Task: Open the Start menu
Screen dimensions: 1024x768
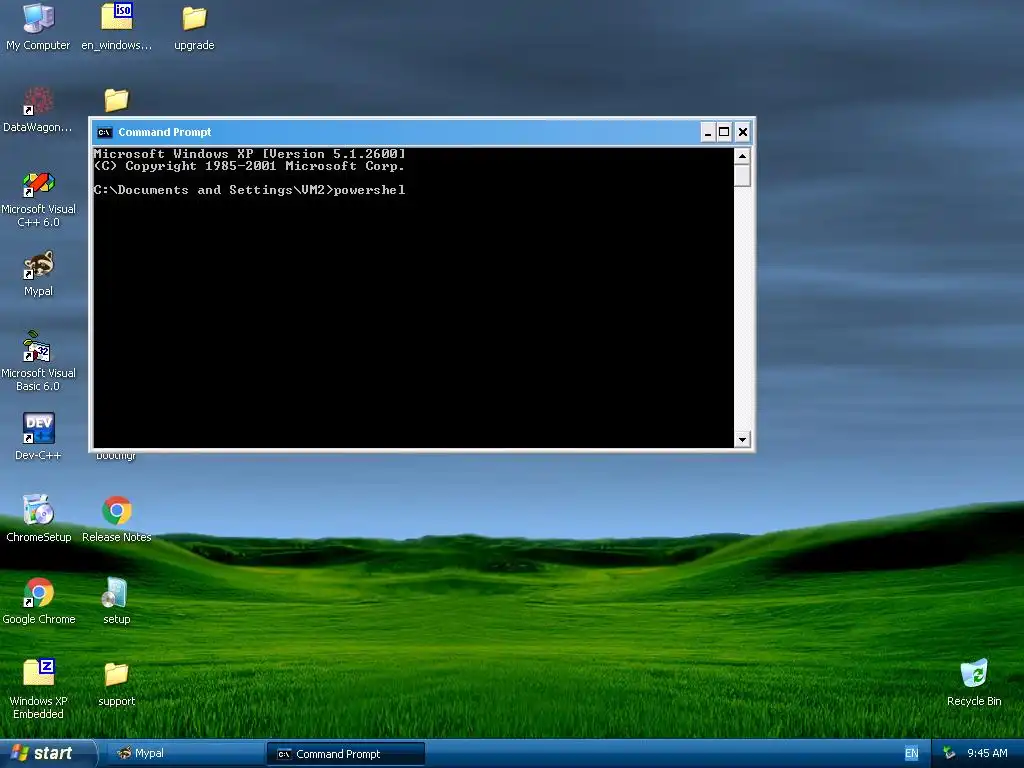Action: (46, 753)
